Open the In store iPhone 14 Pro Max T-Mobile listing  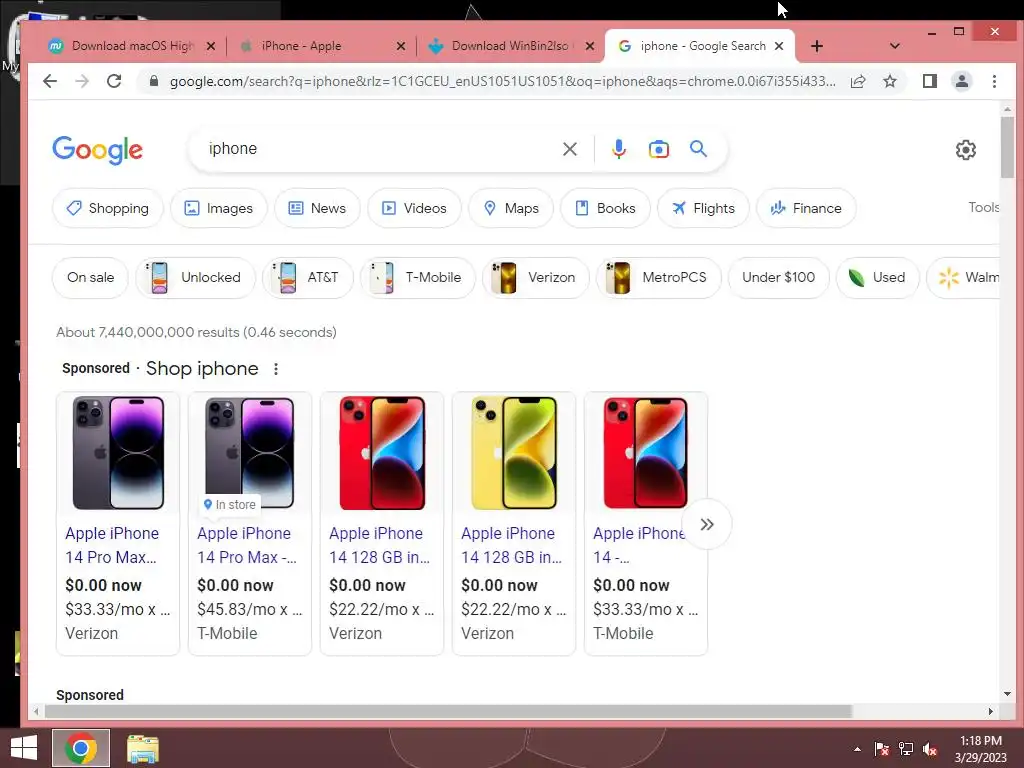[250, 524]
